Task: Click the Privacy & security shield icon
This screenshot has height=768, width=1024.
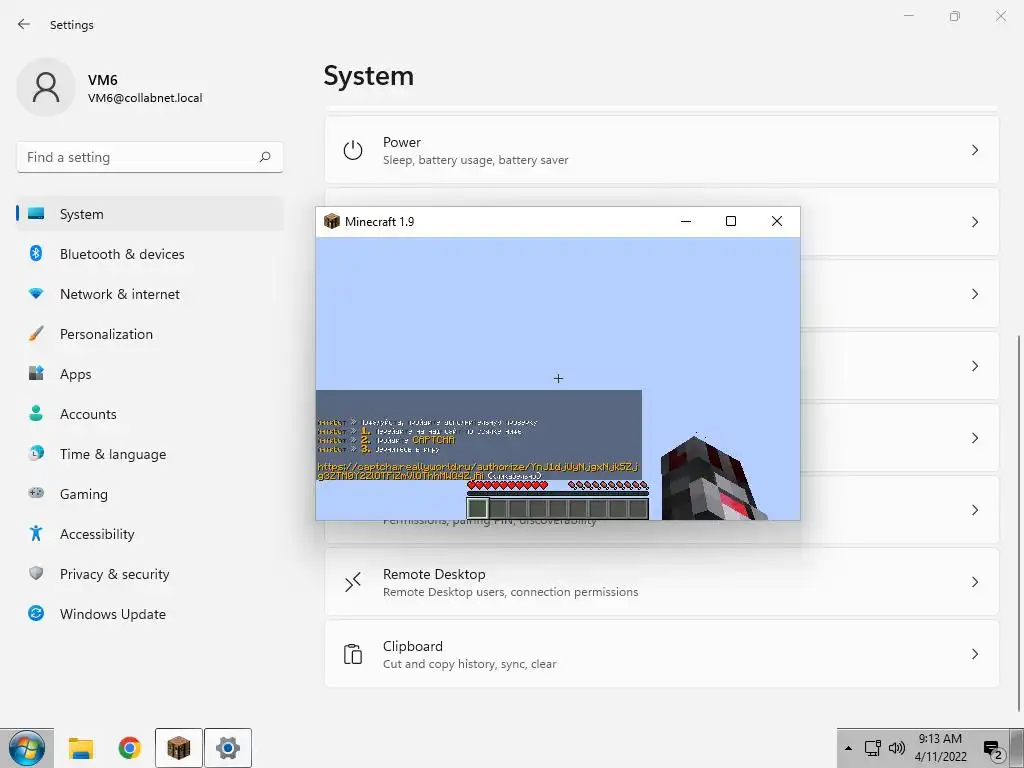Action: click(x=36, y=573)
